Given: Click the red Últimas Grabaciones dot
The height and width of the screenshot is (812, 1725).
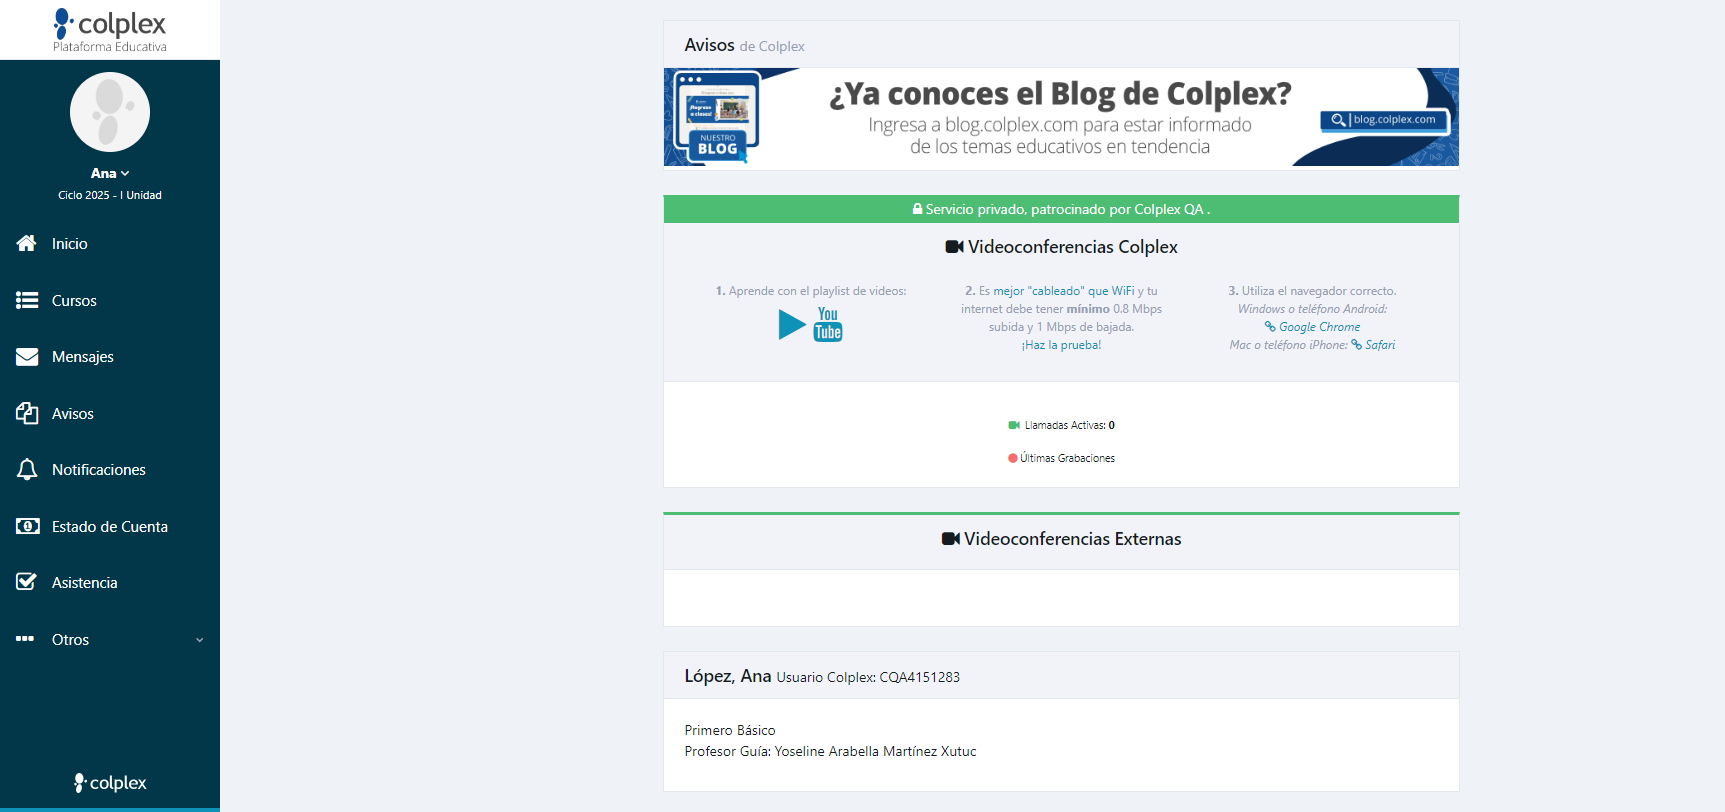Looking at the screenshot, I should pos(1013,458).
